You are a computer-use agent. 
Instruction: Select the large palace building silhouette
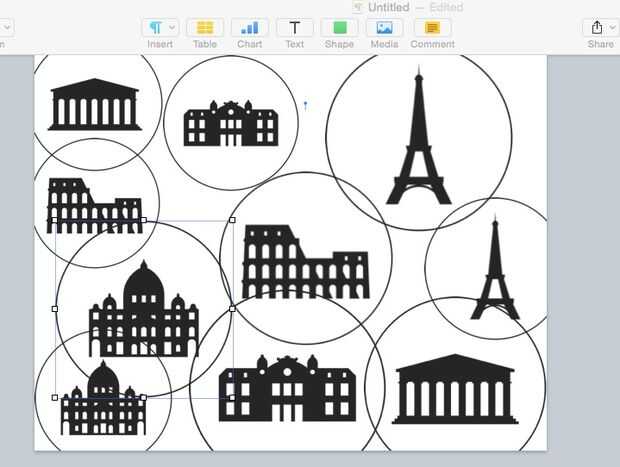pos(287,388)
